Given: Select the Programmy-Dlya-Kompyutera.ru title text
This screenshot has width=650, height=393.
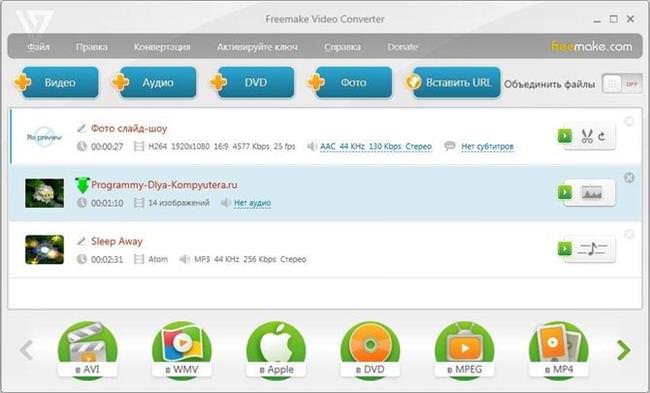Looking at the screenshot, I should [x=164, y=185].
